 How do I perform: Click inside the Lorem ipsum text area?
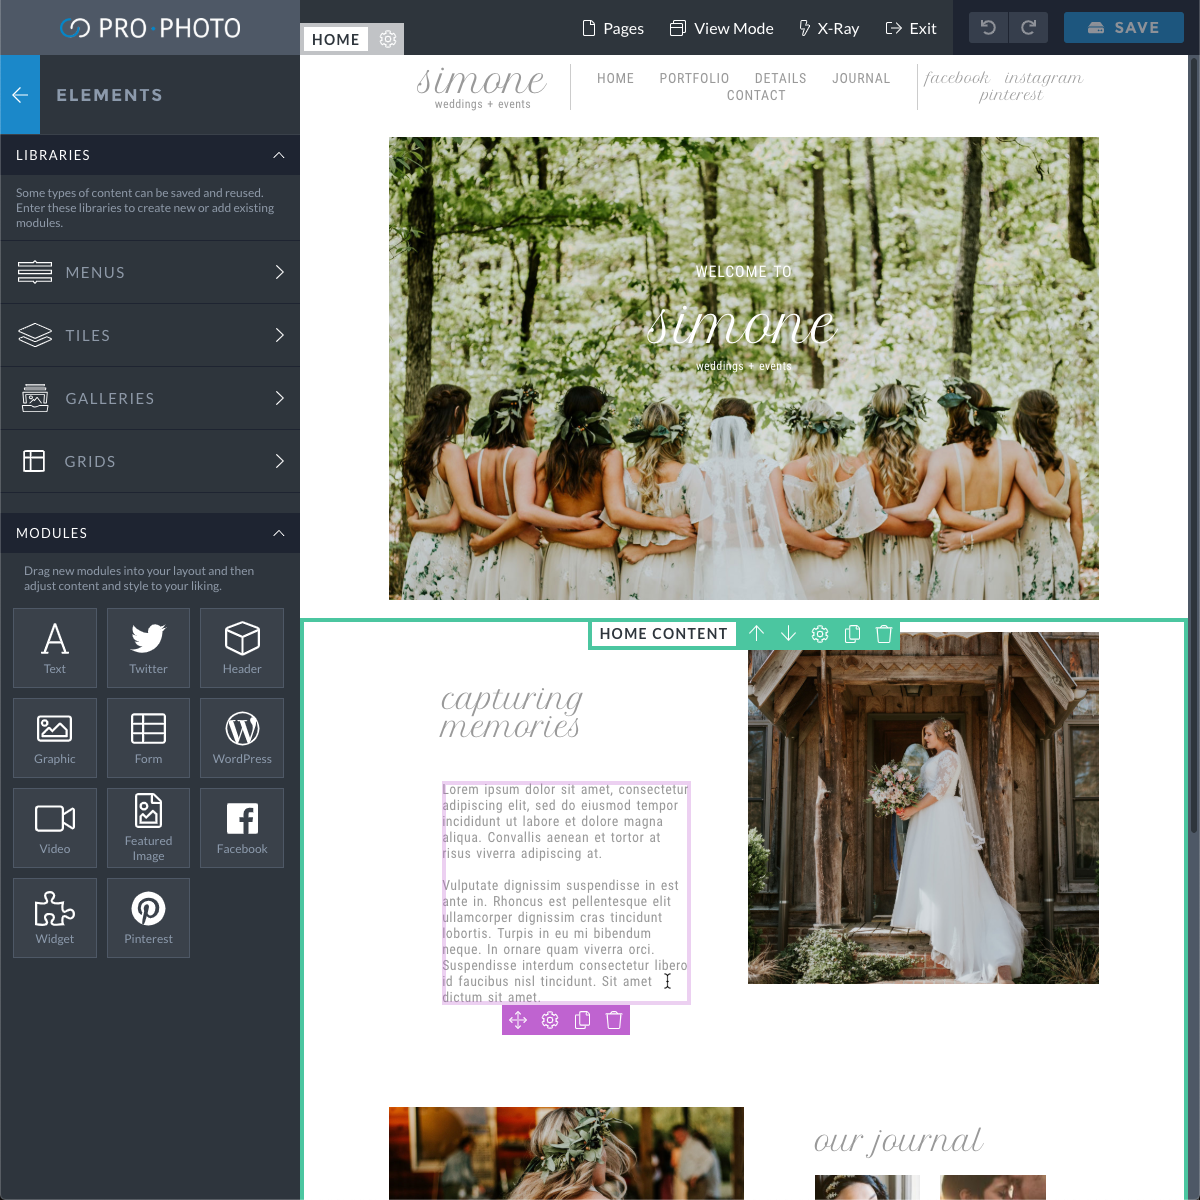point(565,890)
